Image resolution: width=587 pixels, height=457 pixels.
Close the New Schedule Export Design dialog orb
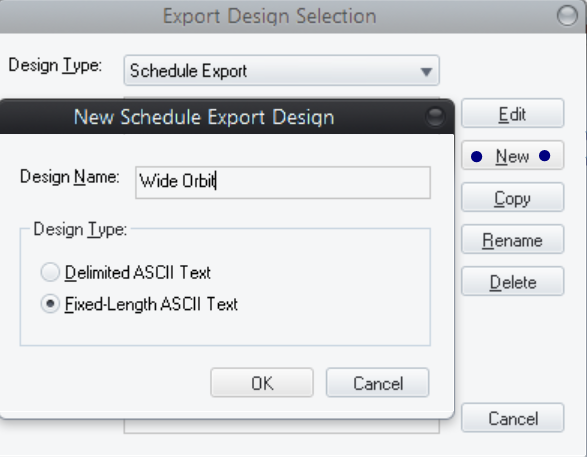point(435,117)
